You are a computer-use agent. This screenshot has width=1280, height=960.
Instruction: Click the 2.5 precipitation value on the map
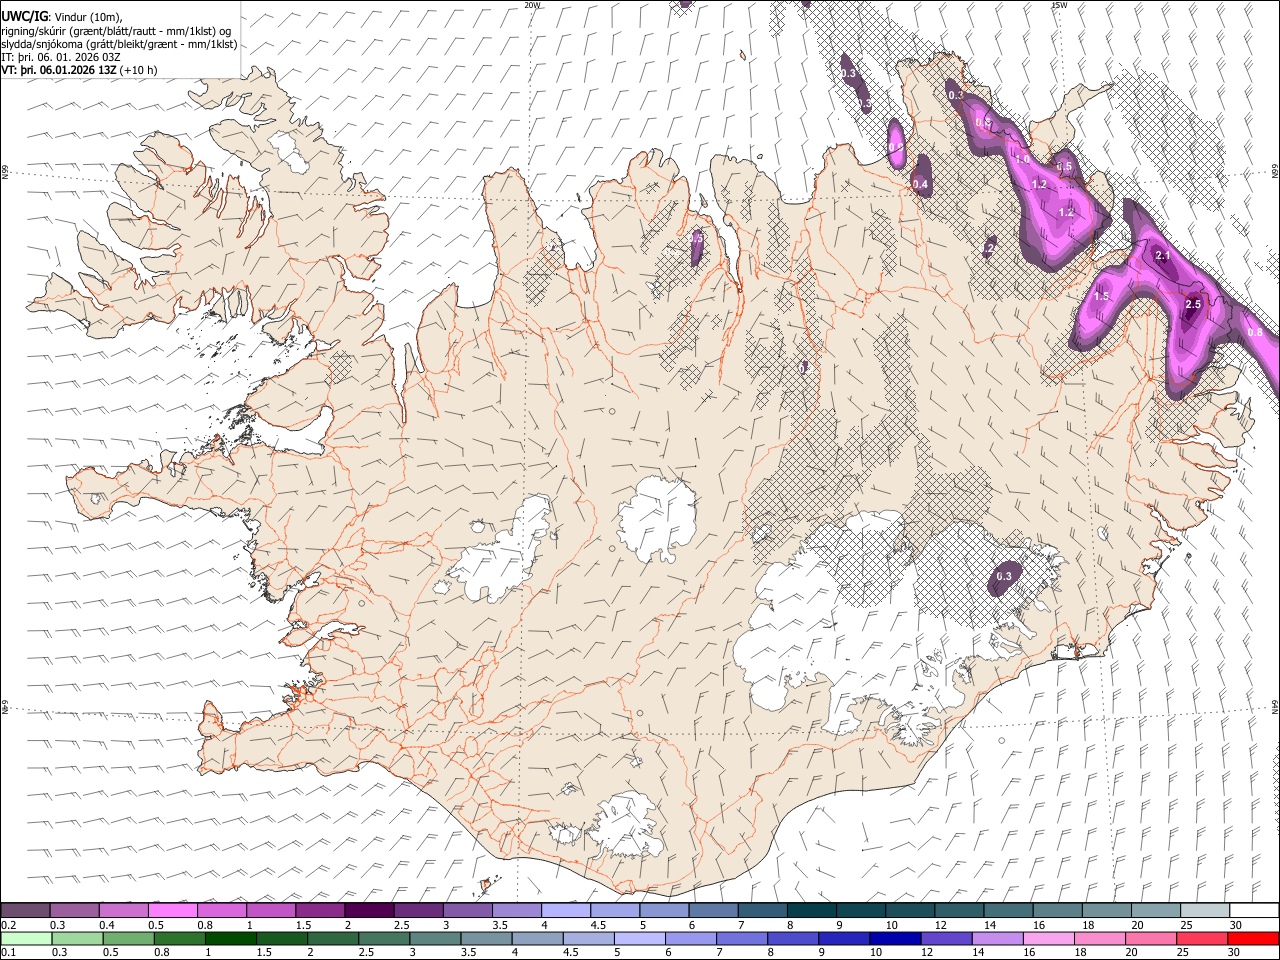click(x=1193, y=304)
